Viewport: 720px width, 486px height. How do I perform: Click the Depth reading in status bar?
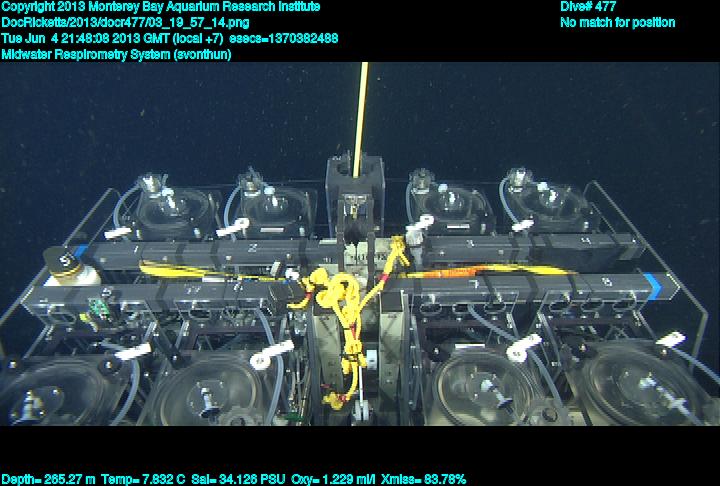pos(48,479)
